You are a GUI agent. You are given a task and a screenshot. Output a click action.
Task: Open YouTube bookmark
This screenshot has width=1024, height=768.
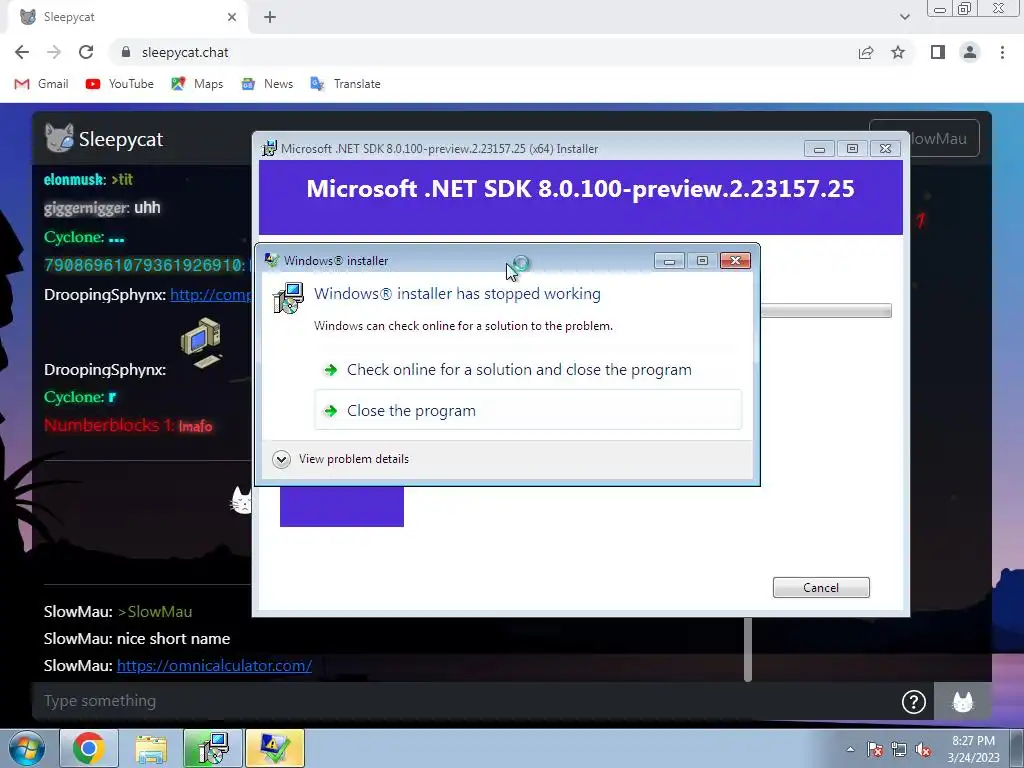(x=120, y=84)
